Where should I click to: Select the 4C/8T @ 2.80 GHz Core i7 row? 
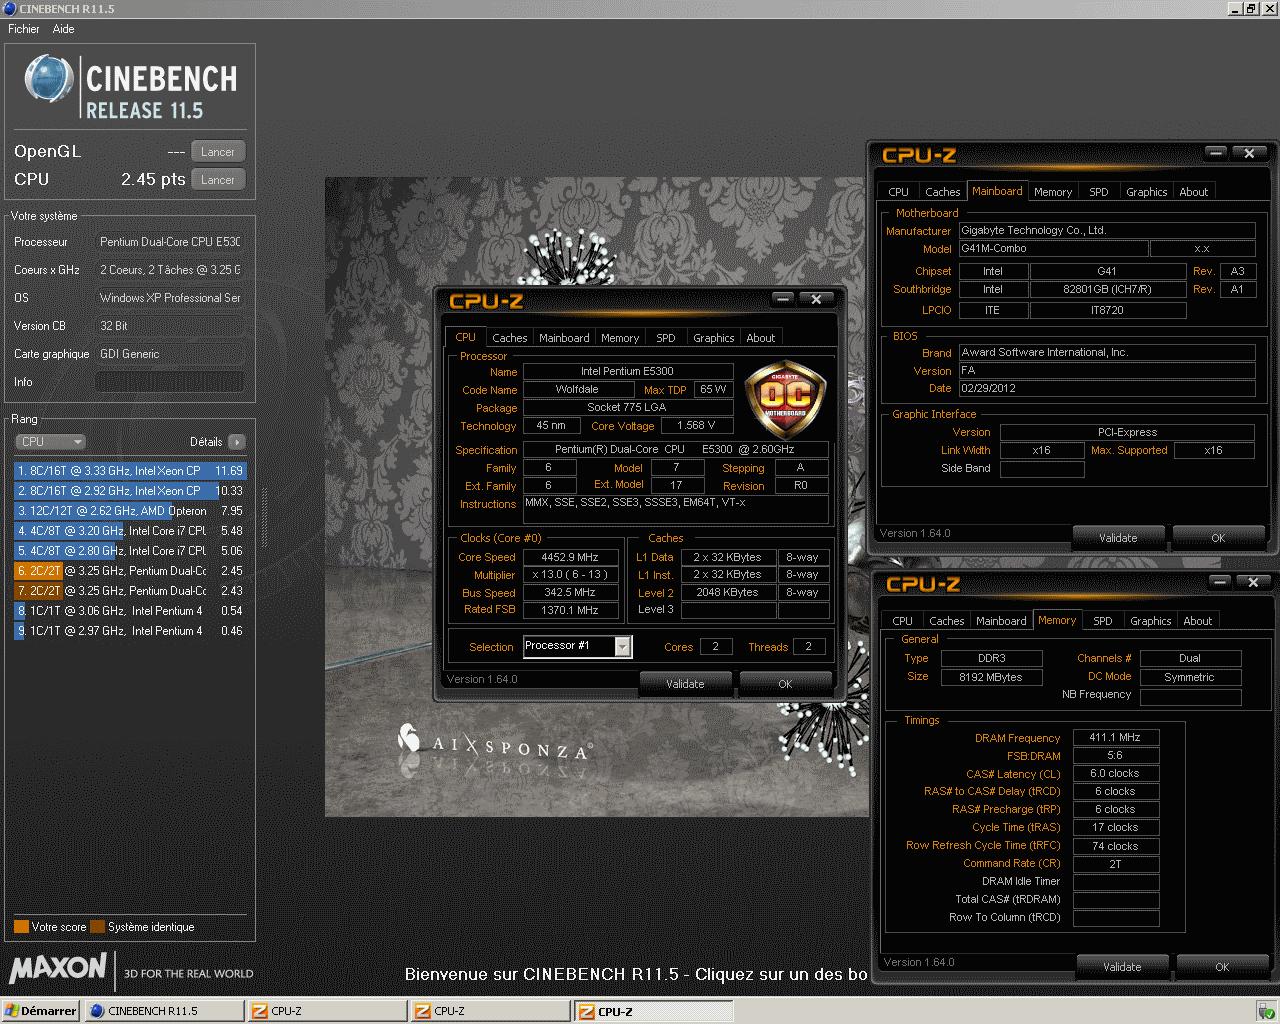click(x=130, y=550)
